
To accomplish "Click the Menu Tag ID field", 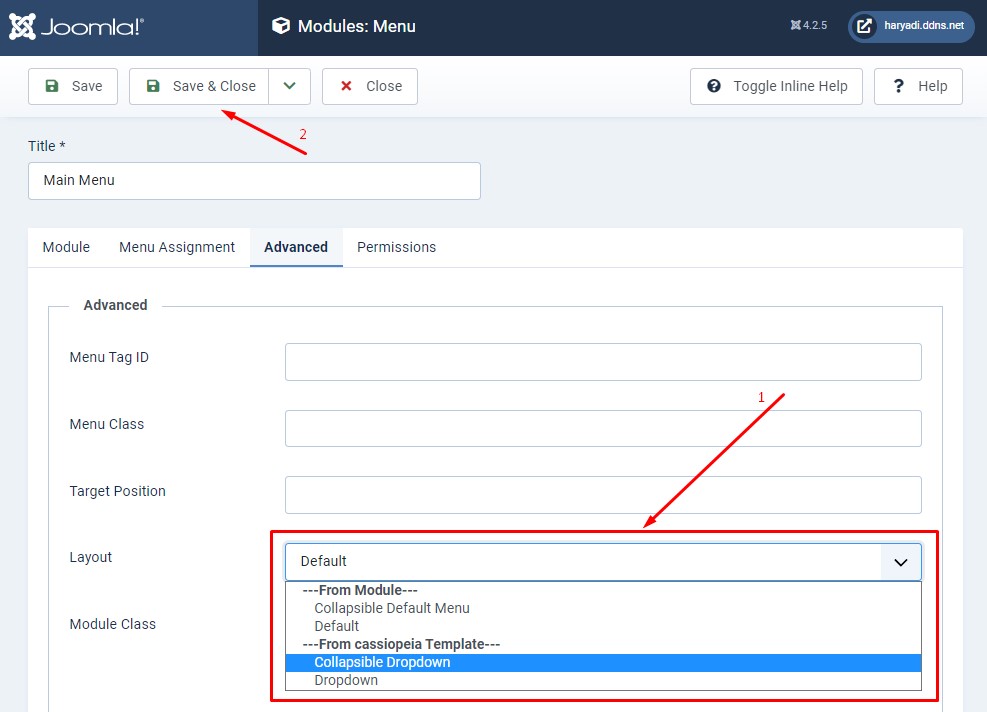I will click(x=603, y=362).
